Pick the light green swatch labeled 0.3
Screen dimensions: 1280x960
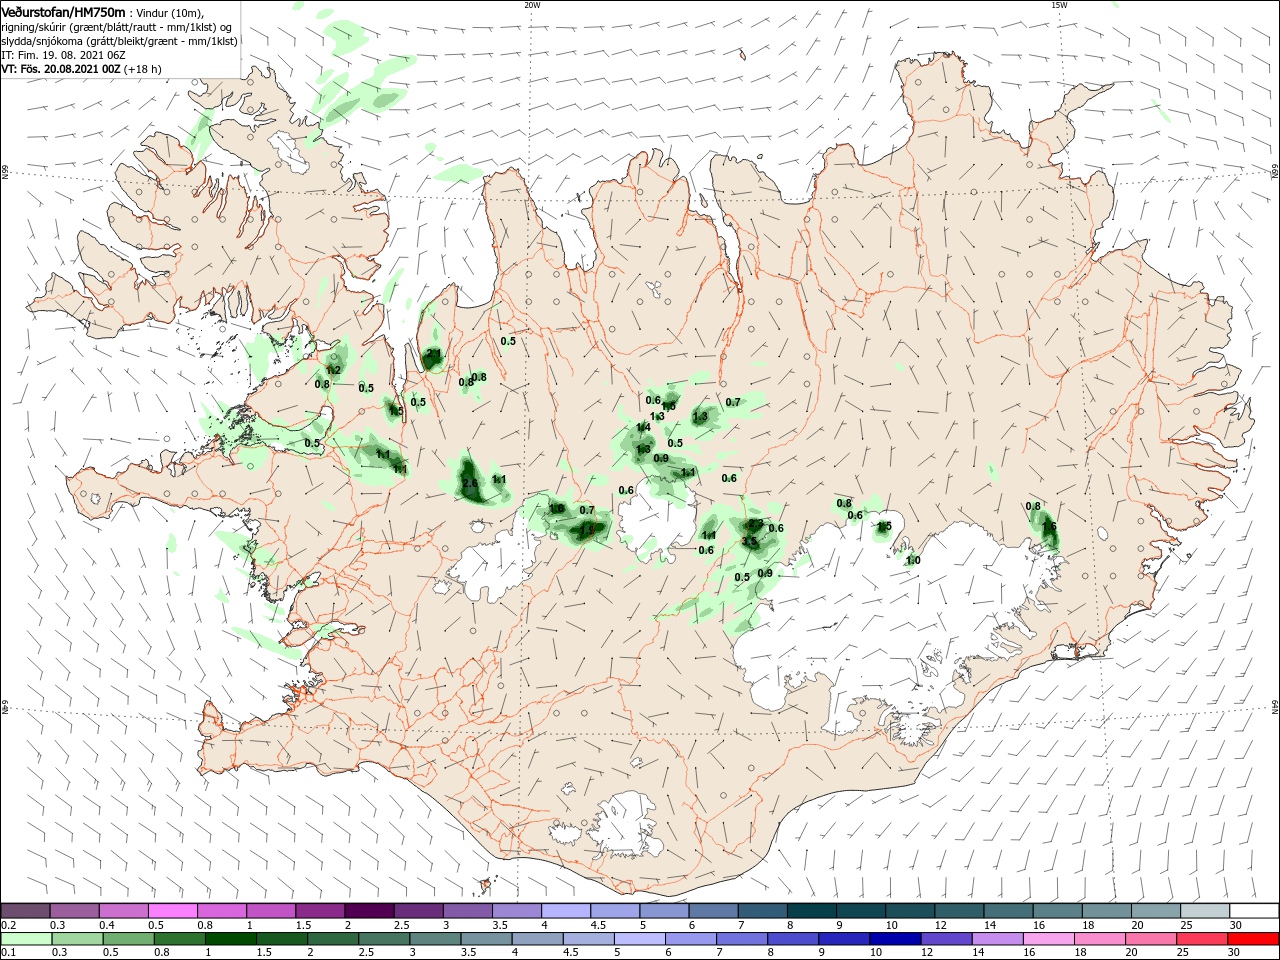[x=77, y=939]
